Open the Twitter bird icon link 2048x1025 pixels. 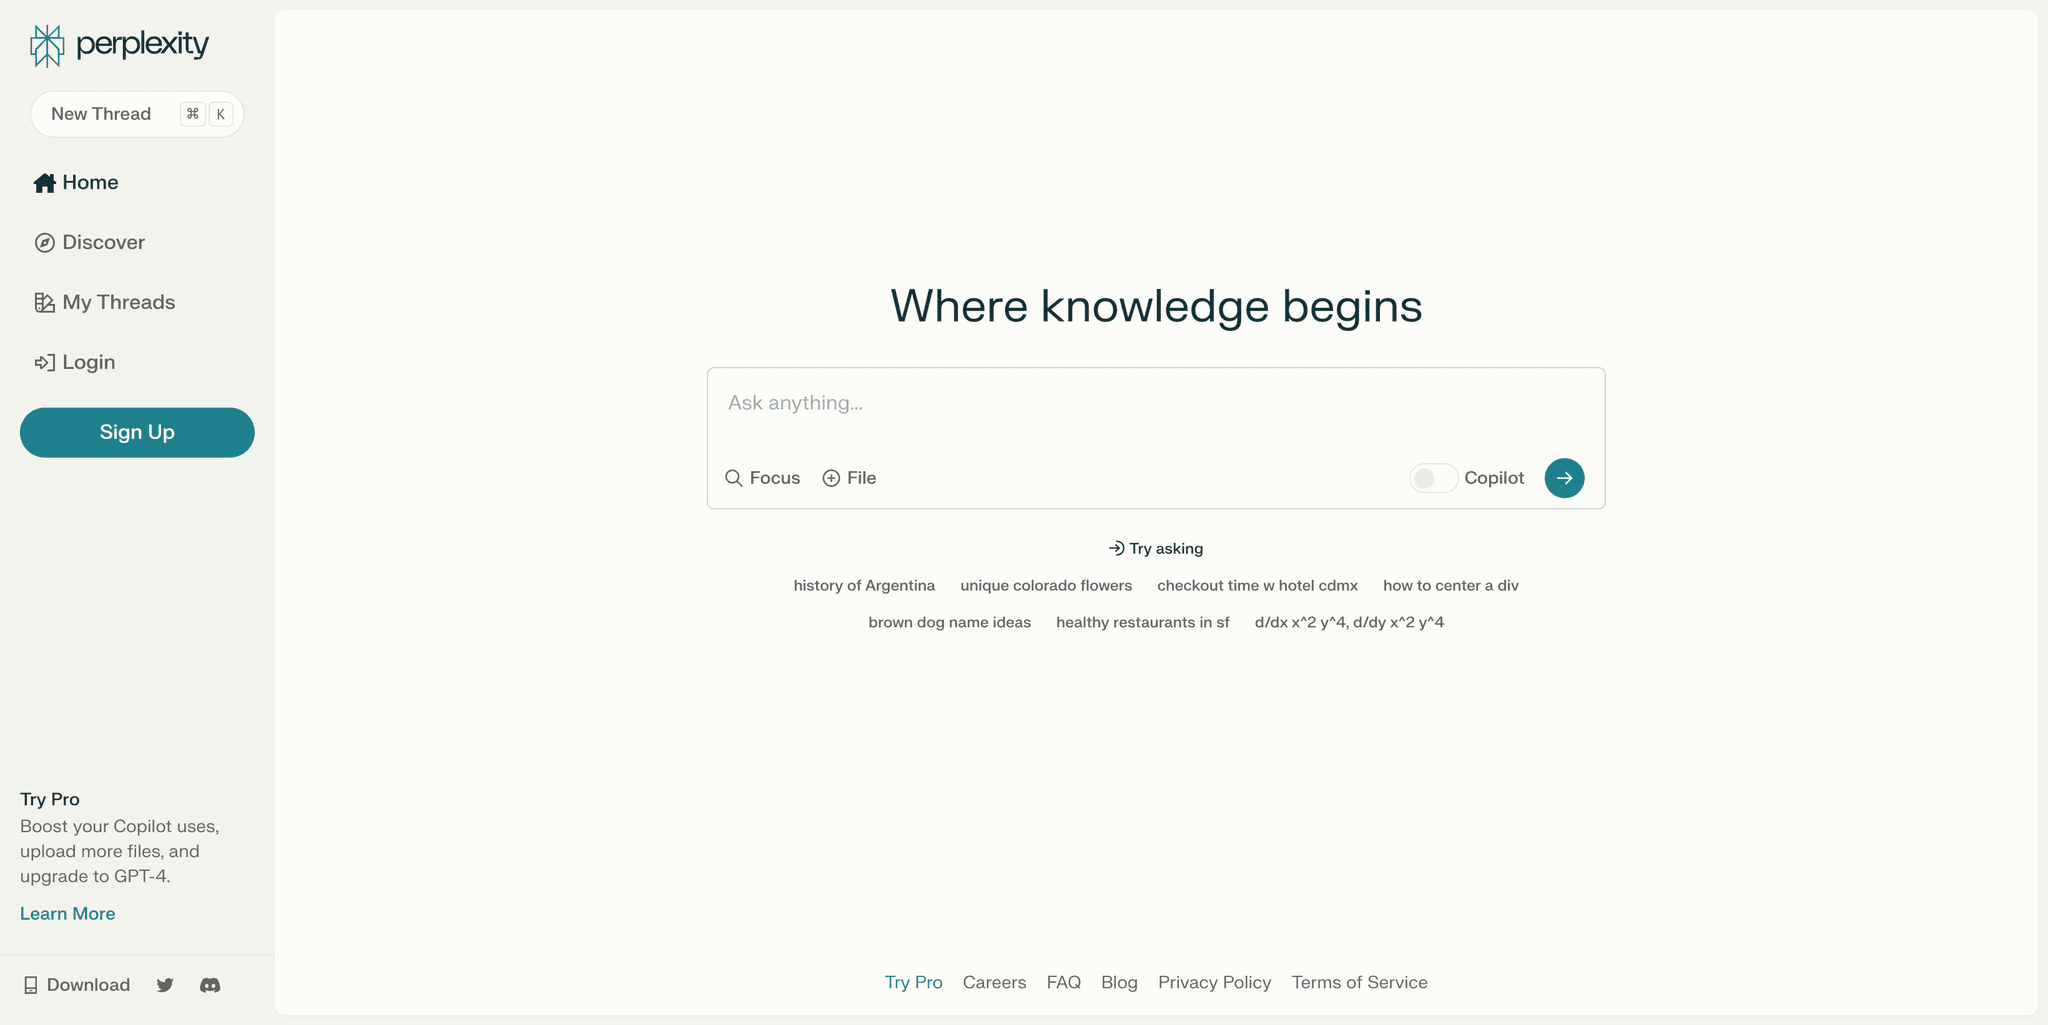(x=165, y=985)
